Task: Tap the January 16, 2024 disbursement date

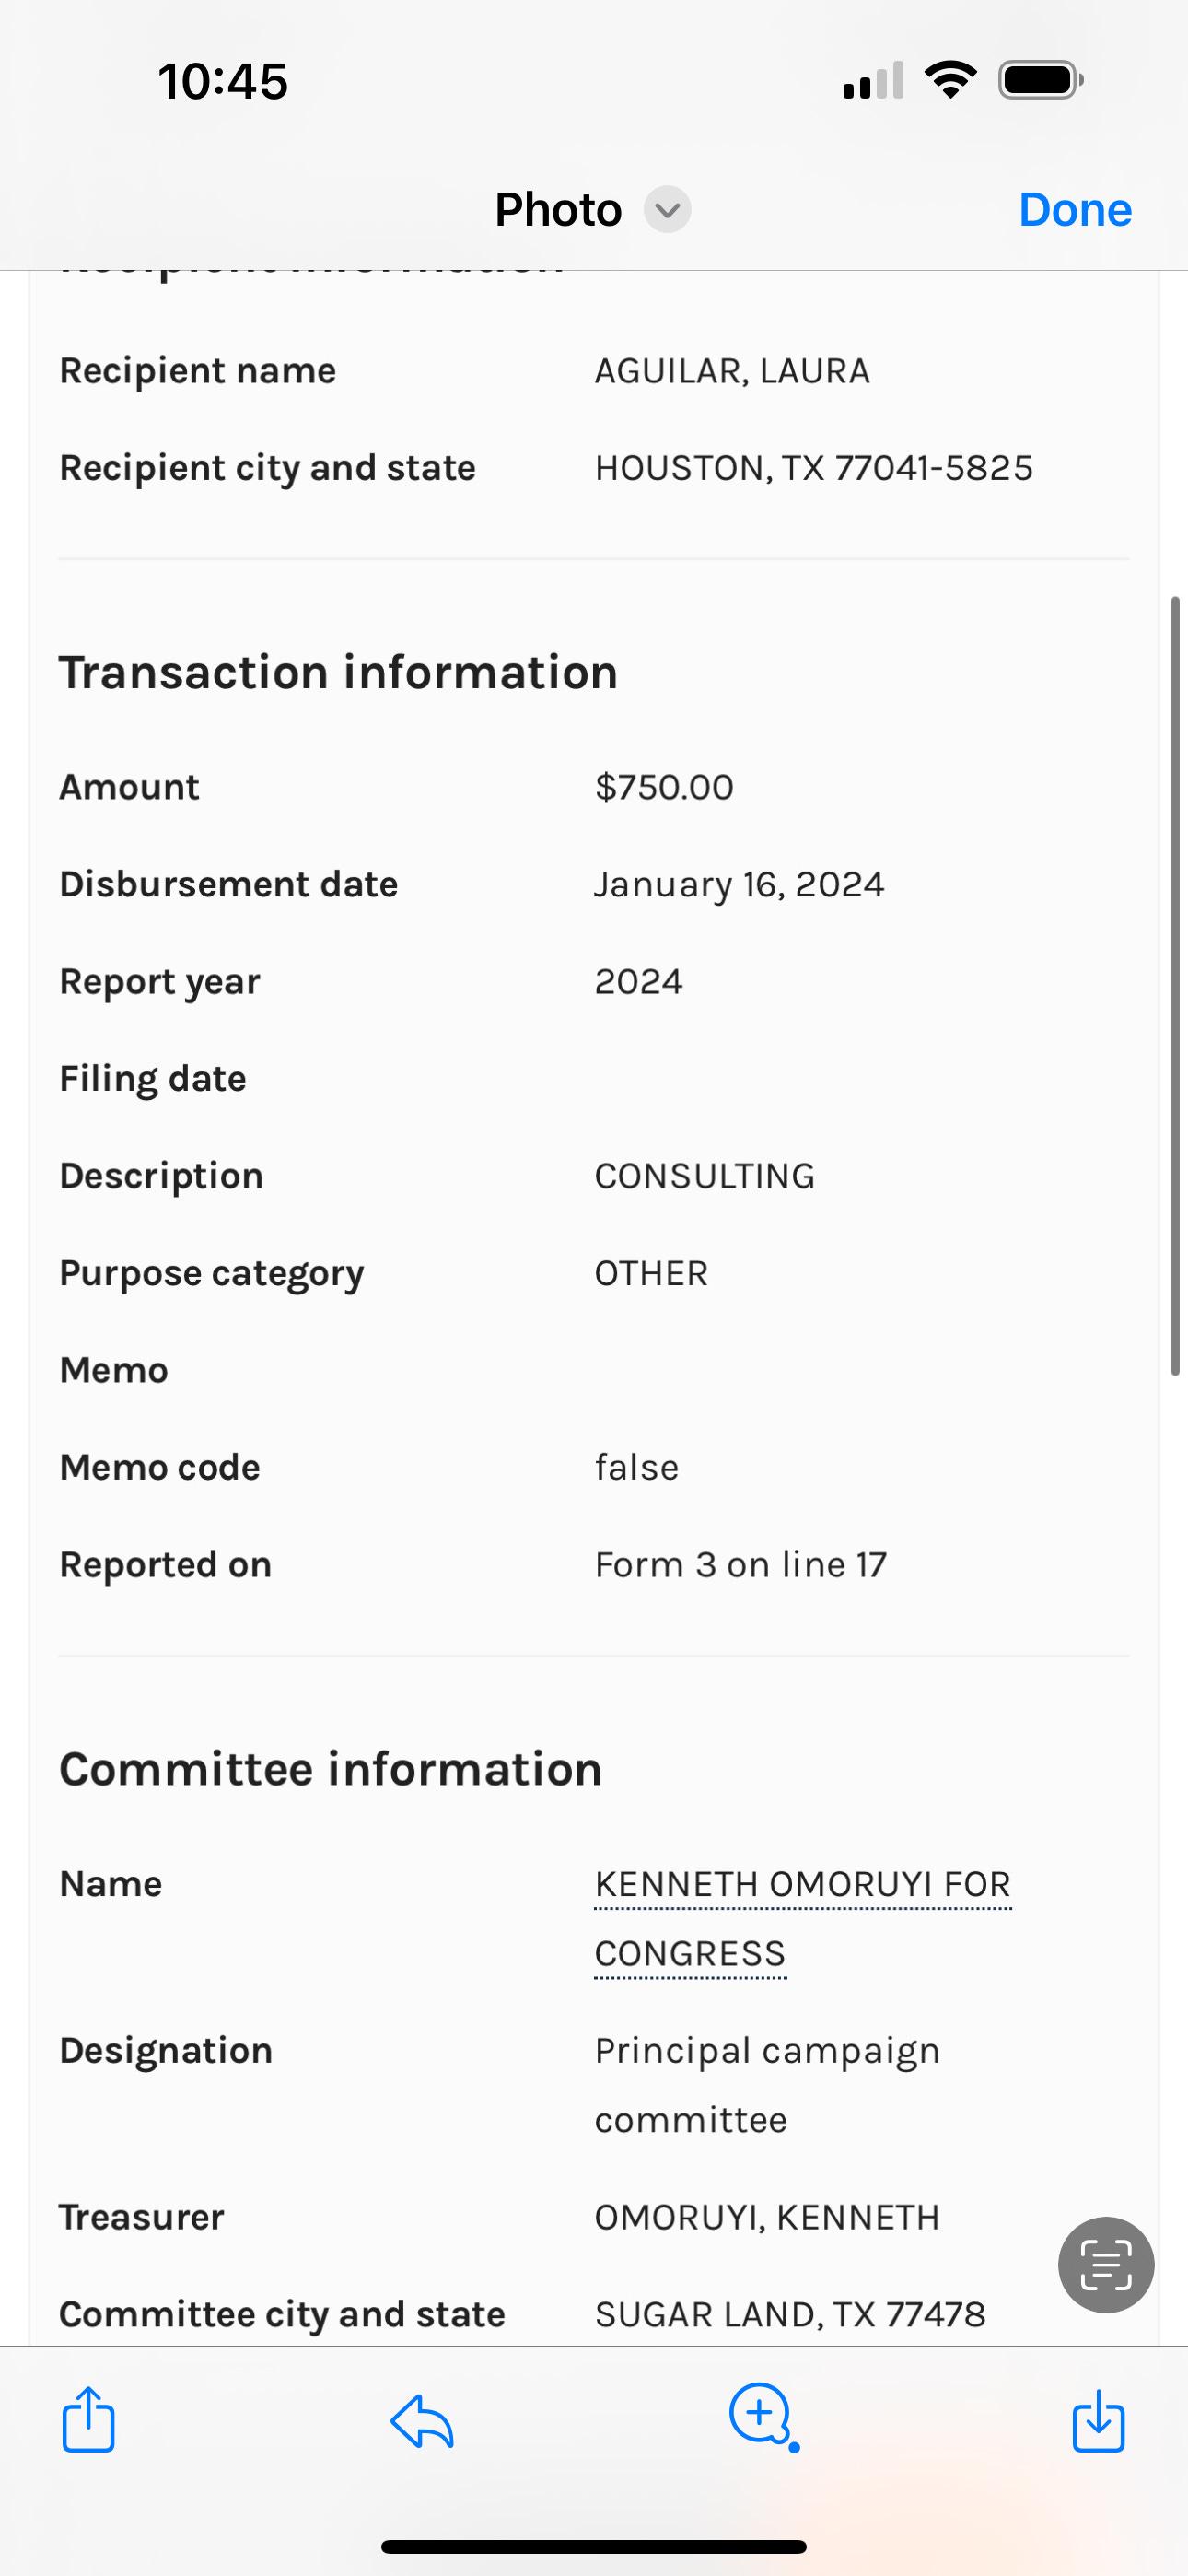Action: coord(739,884)
